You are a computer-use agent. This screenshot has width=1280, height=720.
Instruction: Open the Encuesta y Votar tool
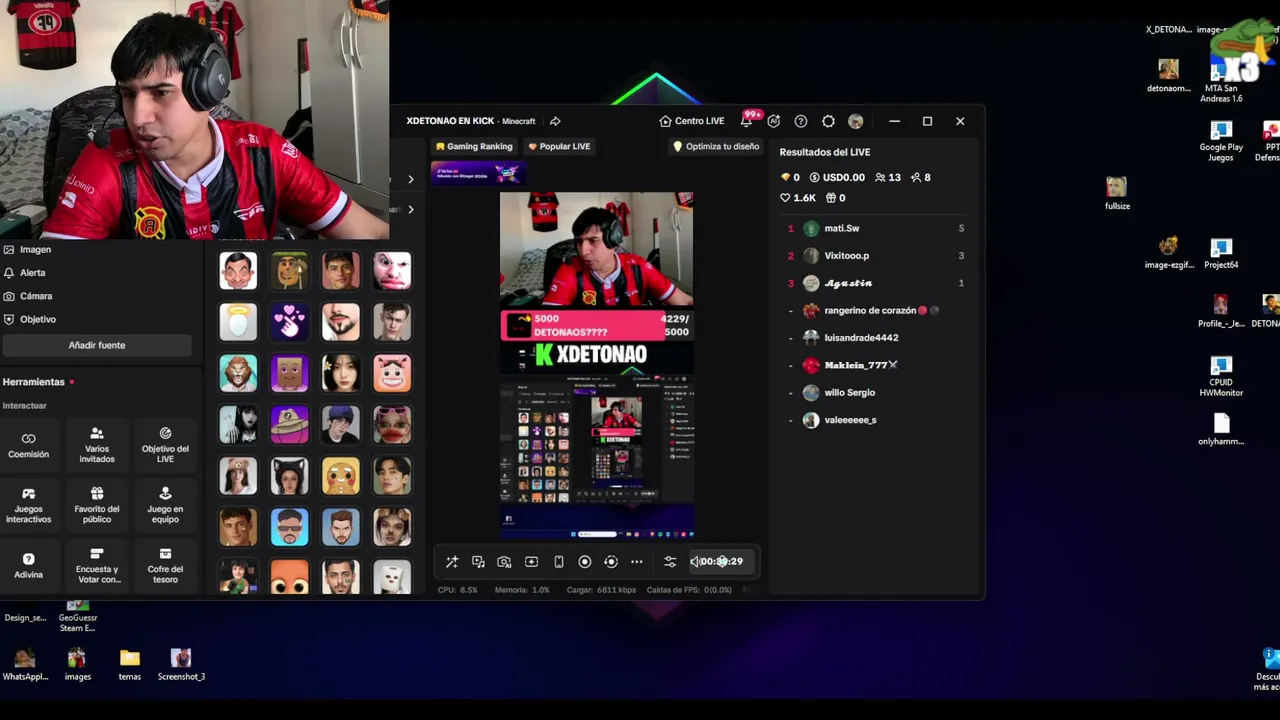[x=97, y=566]
